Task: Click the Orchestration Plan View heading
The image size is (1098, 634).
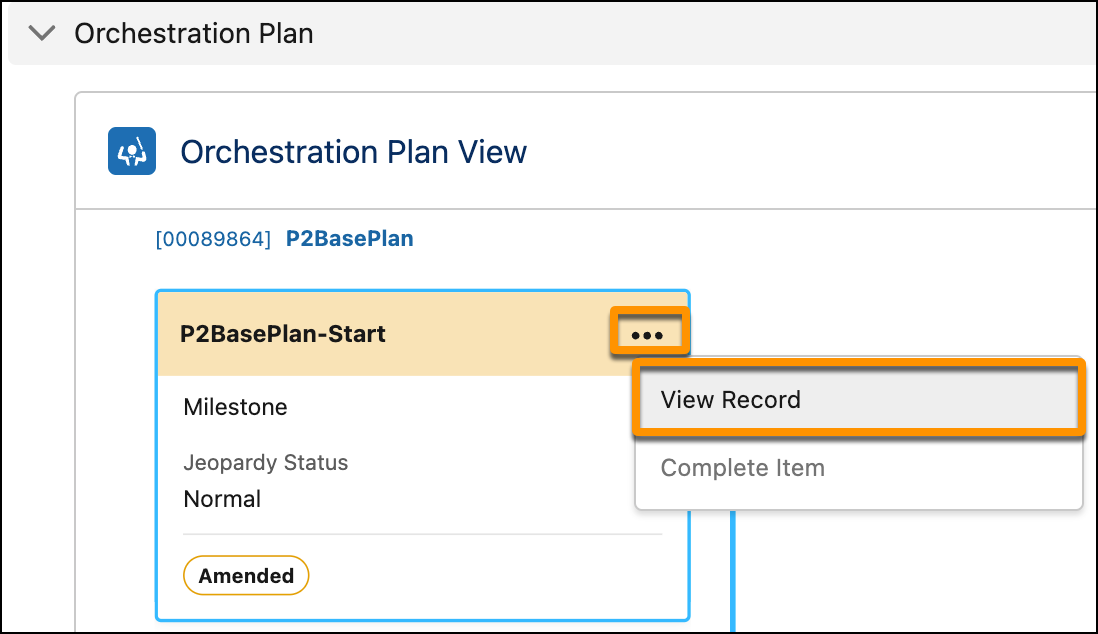Action: tap(353, 151)
